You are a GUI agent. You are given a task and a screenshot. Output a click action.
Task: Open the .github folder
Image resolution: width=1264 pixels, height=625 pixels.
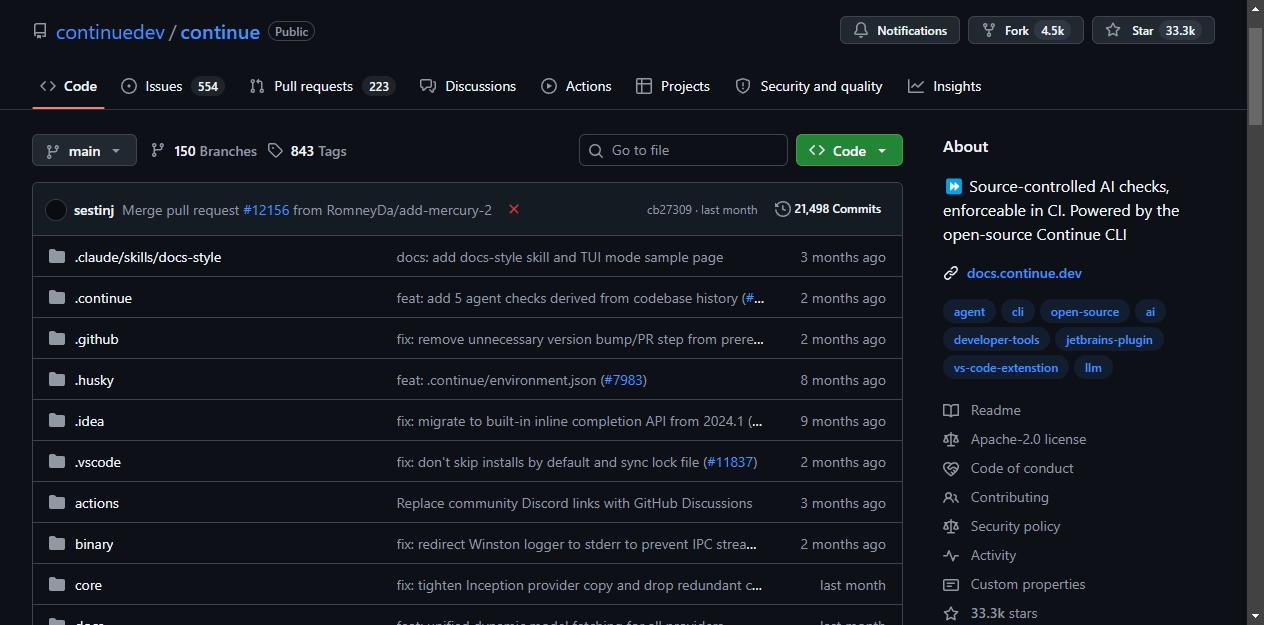tap(96, 339)
